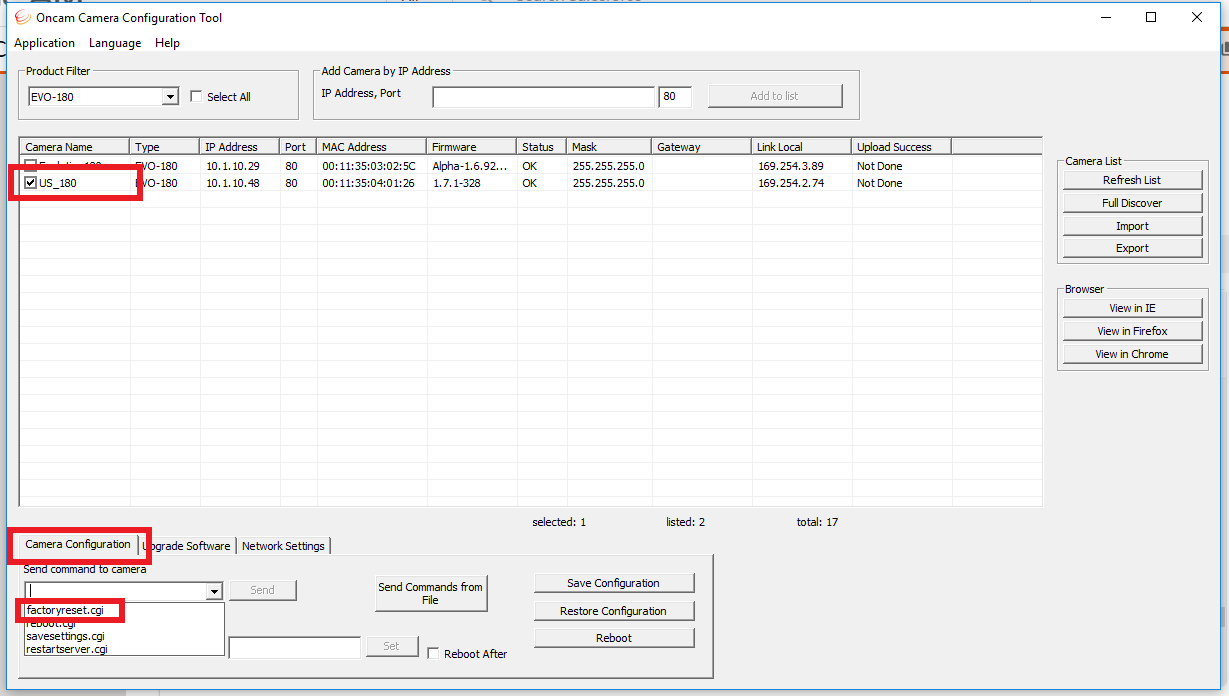This screenshot has height=696, width=1229.
Task: Sort by MAC Address column header
Action: coord(371,147)
